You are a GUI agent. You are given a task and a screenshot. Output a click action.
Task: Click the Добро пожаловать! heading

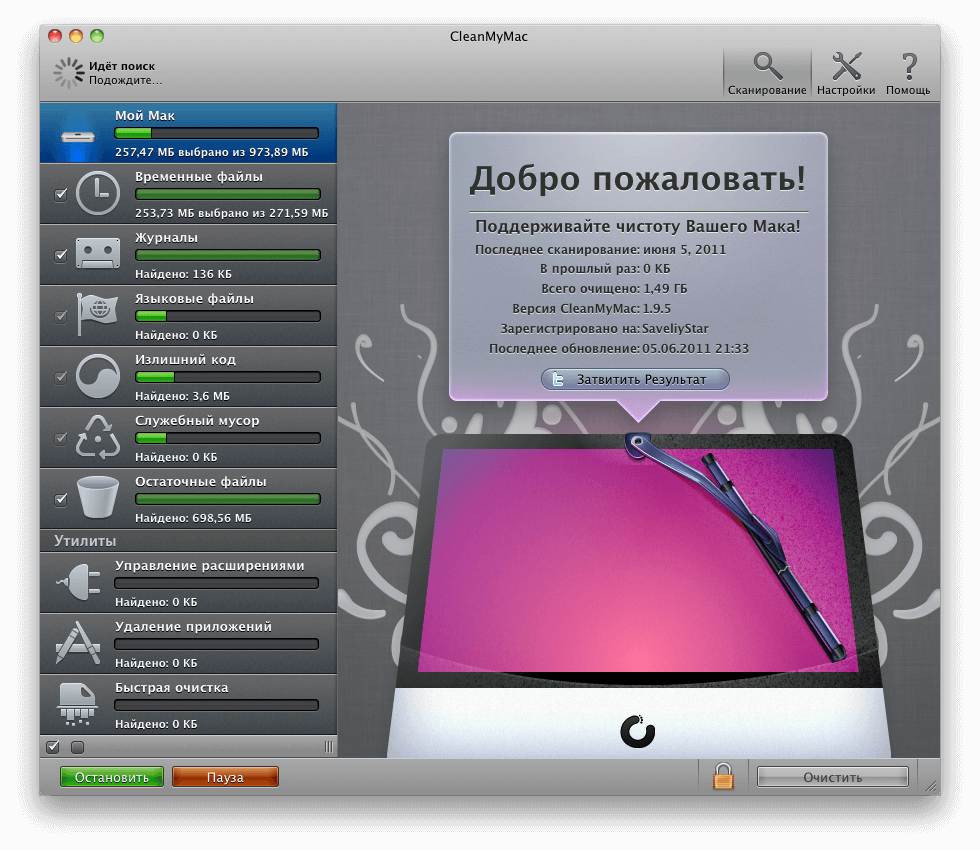point(638,179)
